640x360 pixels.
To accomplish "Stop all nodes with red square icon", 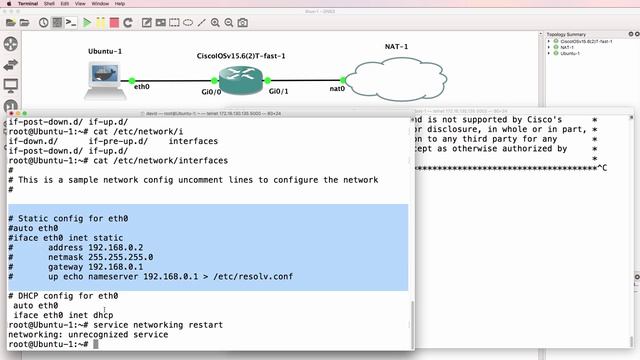I will (114, 22).
